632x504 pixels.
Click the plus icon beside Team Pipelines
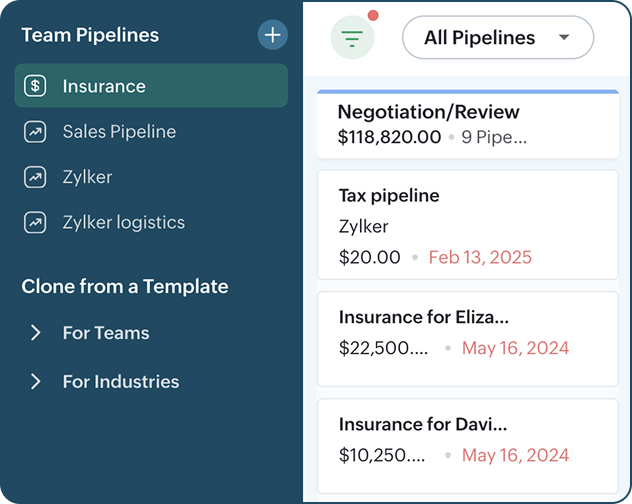(x=272, y=35)
